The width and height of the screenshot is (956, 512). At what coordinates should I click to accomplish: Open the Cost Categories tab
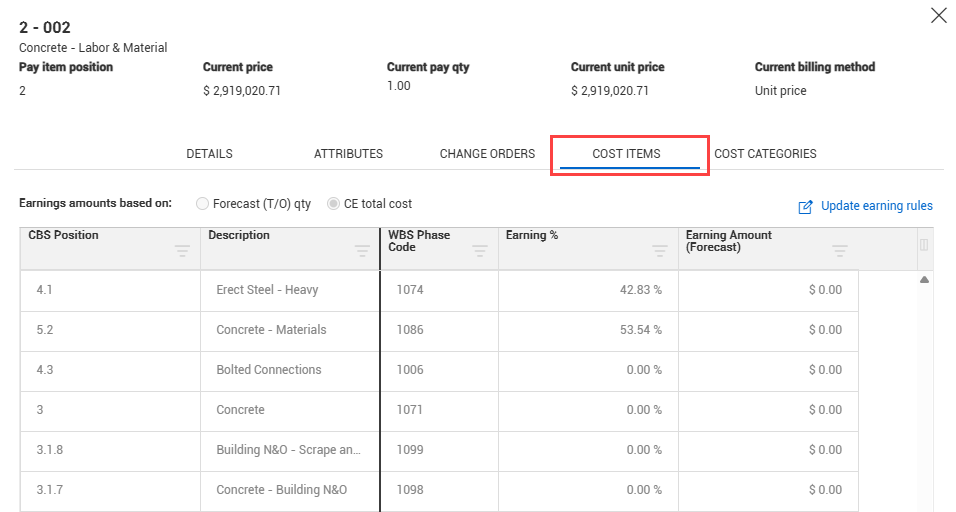[x=765, y=154]
